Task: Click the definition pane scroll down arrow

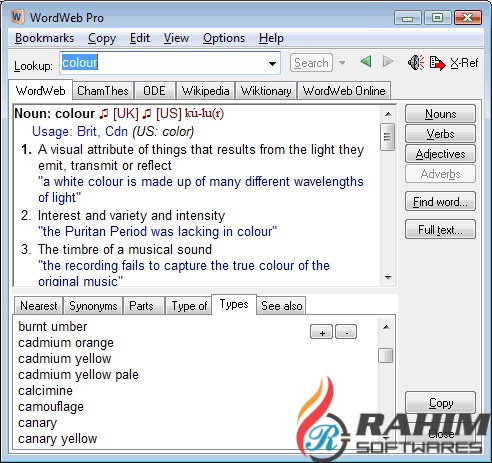Action: tap(388, 277)
